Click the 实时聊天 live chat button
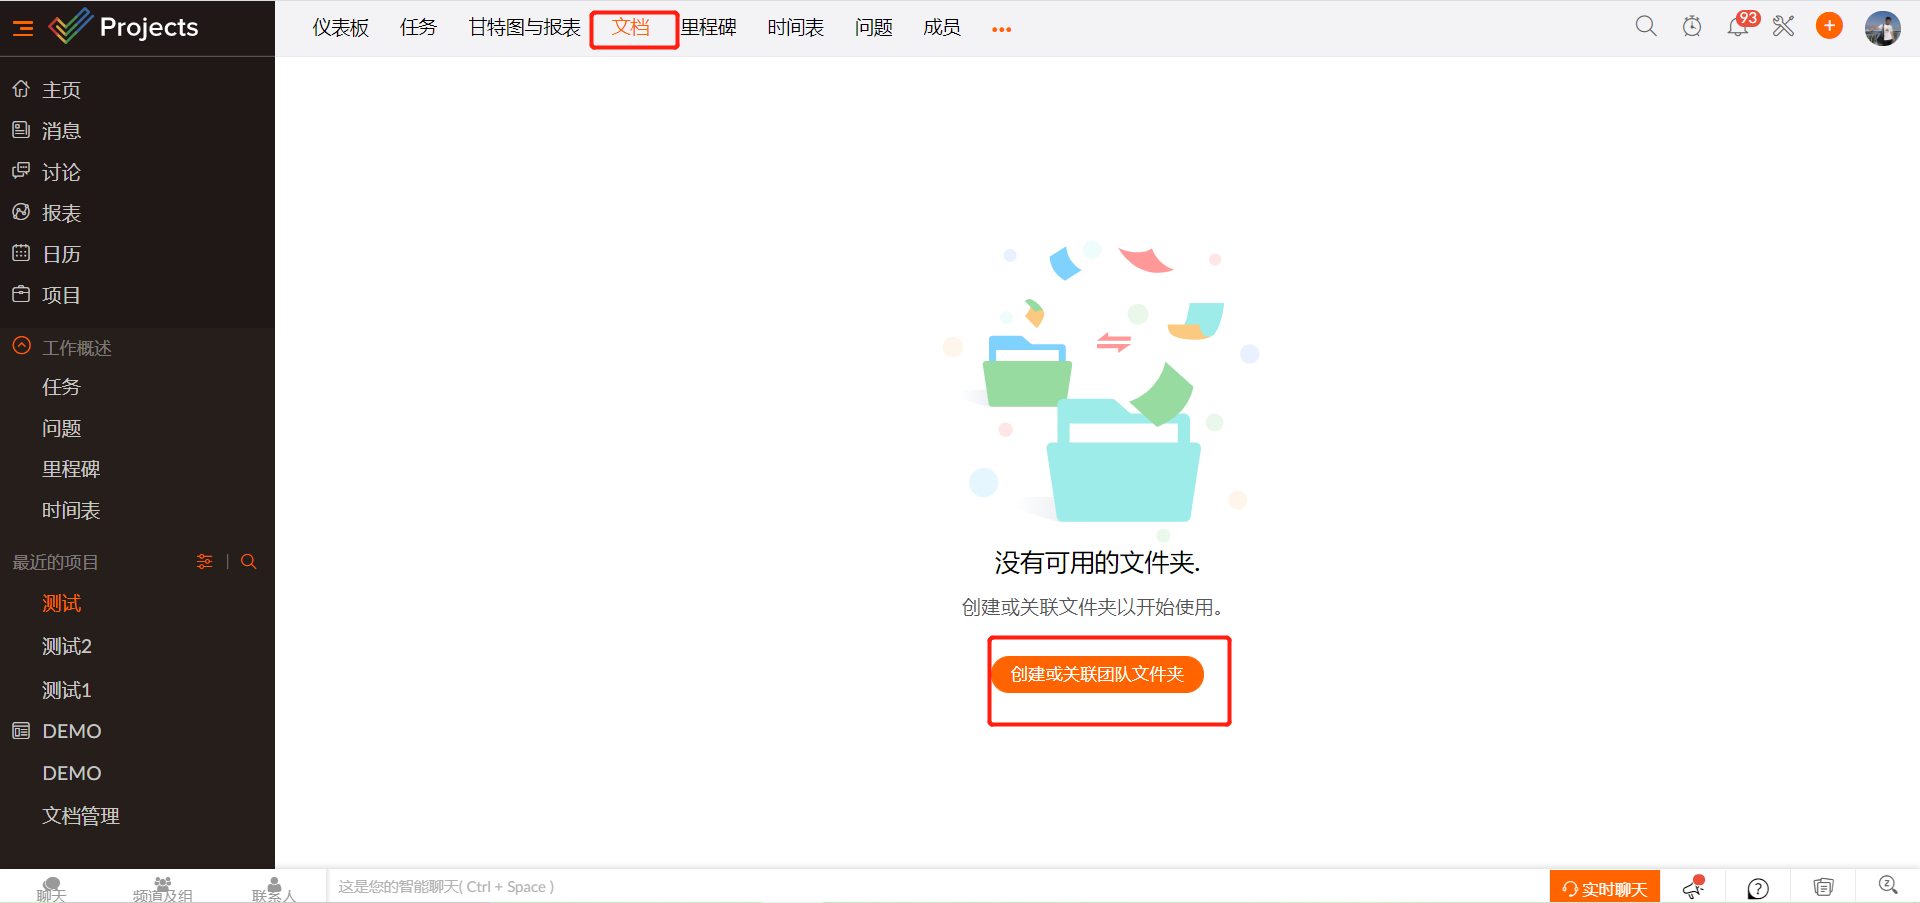This screenshot has height=903, width=1920. 1604,888
